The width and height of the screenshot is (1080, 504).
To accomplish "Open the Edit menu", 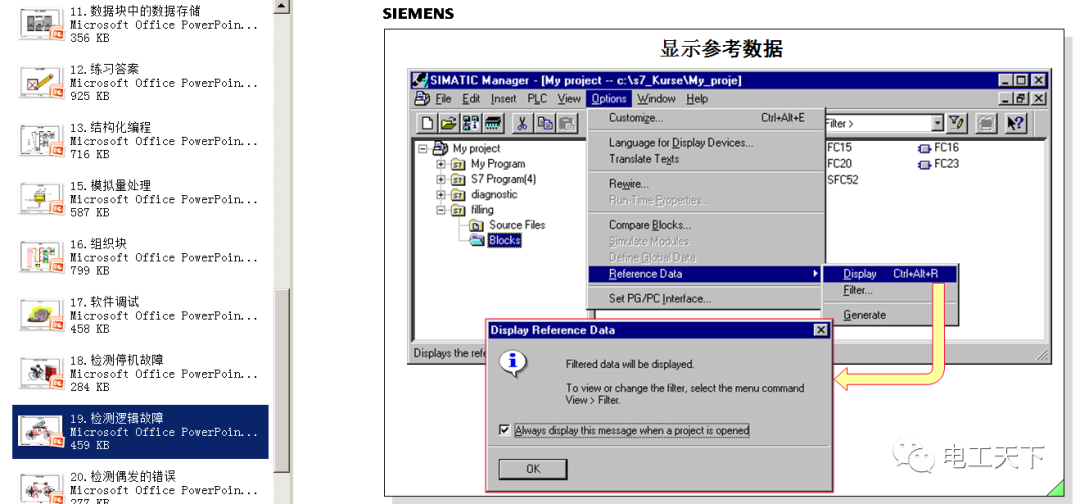I will coord(471,99).
